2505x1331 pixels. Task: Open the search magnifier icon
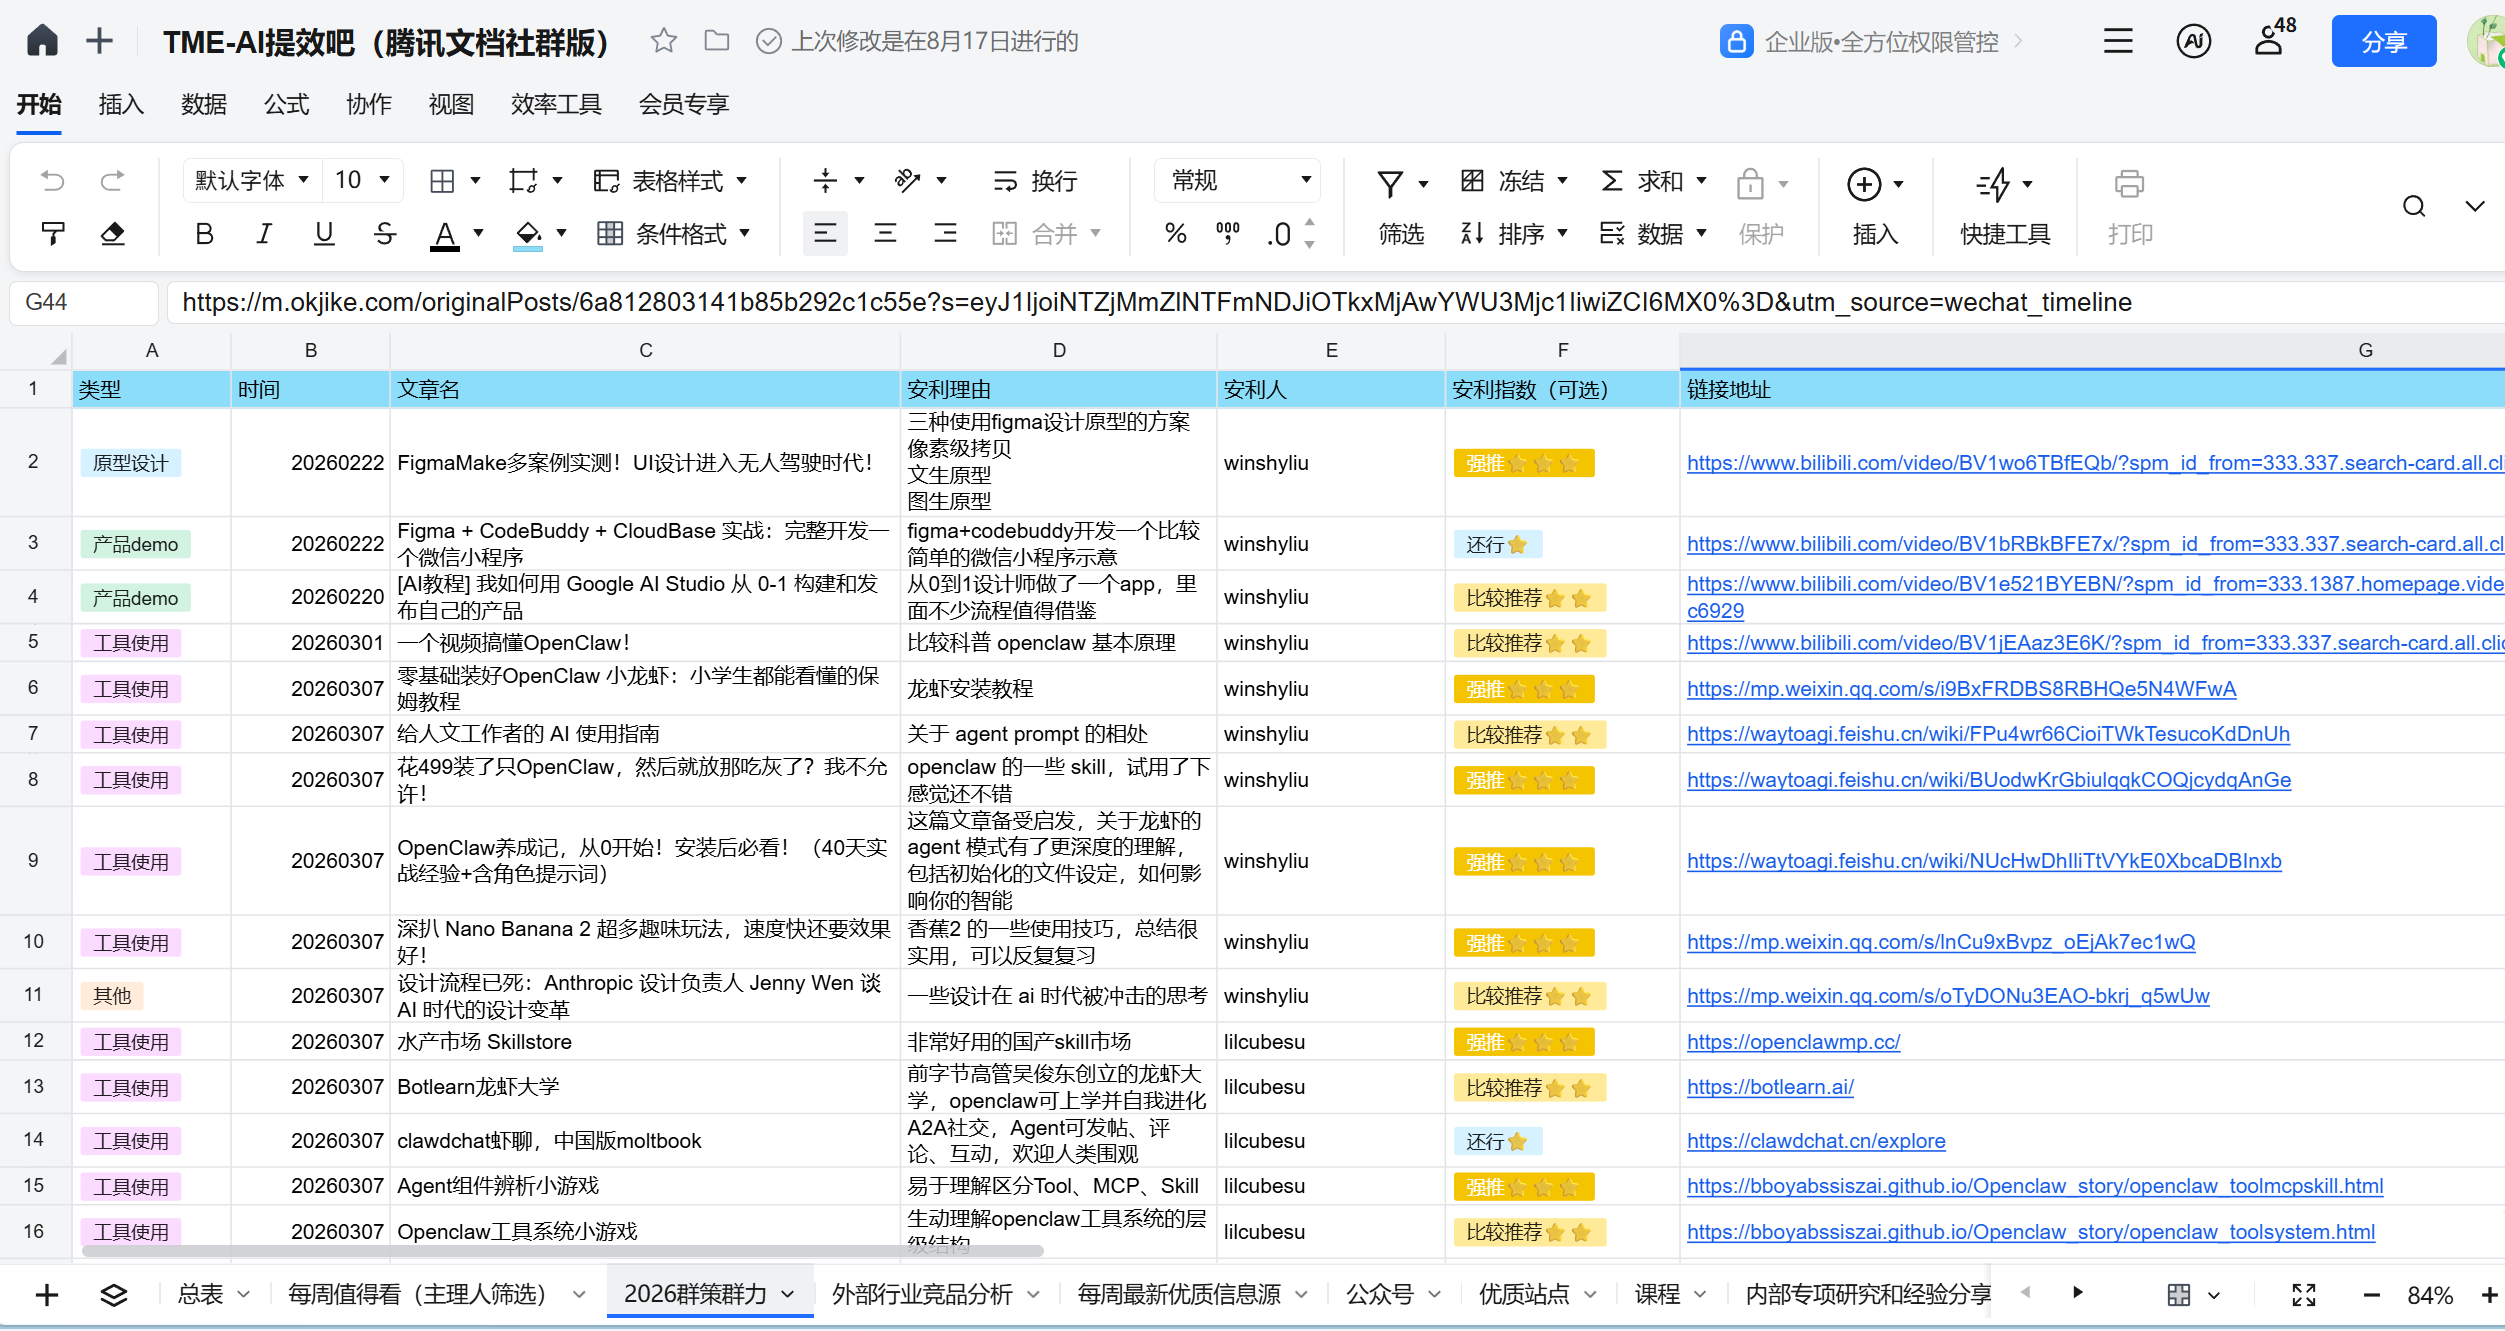[x=2414, y=207]
